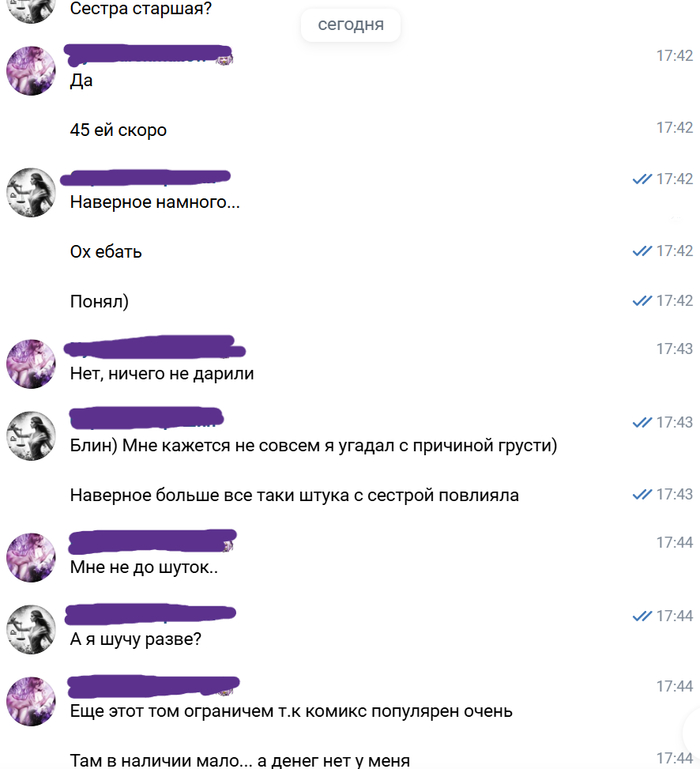This screenshot has height=769, width=700.
Task: Select message "Там в наличии мало..."
Action: [240, 760]
